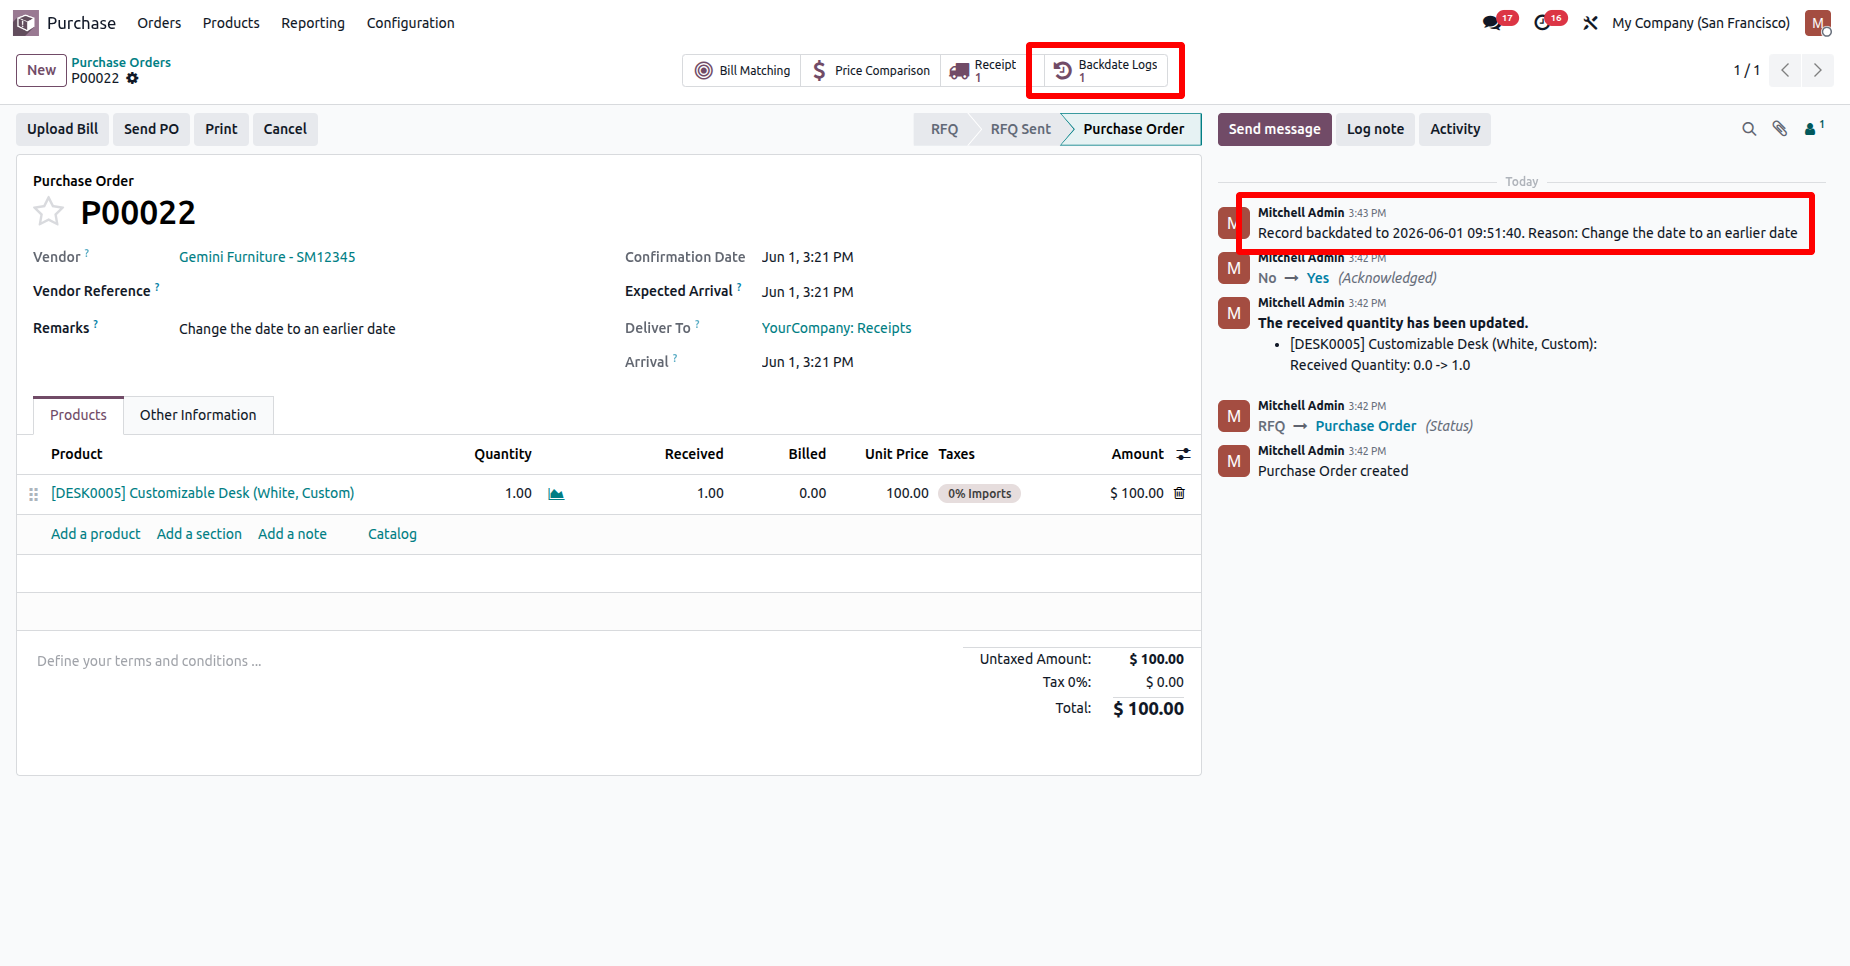
Task: Select the Purchase Order status stage
Action: click(1133, 129)
